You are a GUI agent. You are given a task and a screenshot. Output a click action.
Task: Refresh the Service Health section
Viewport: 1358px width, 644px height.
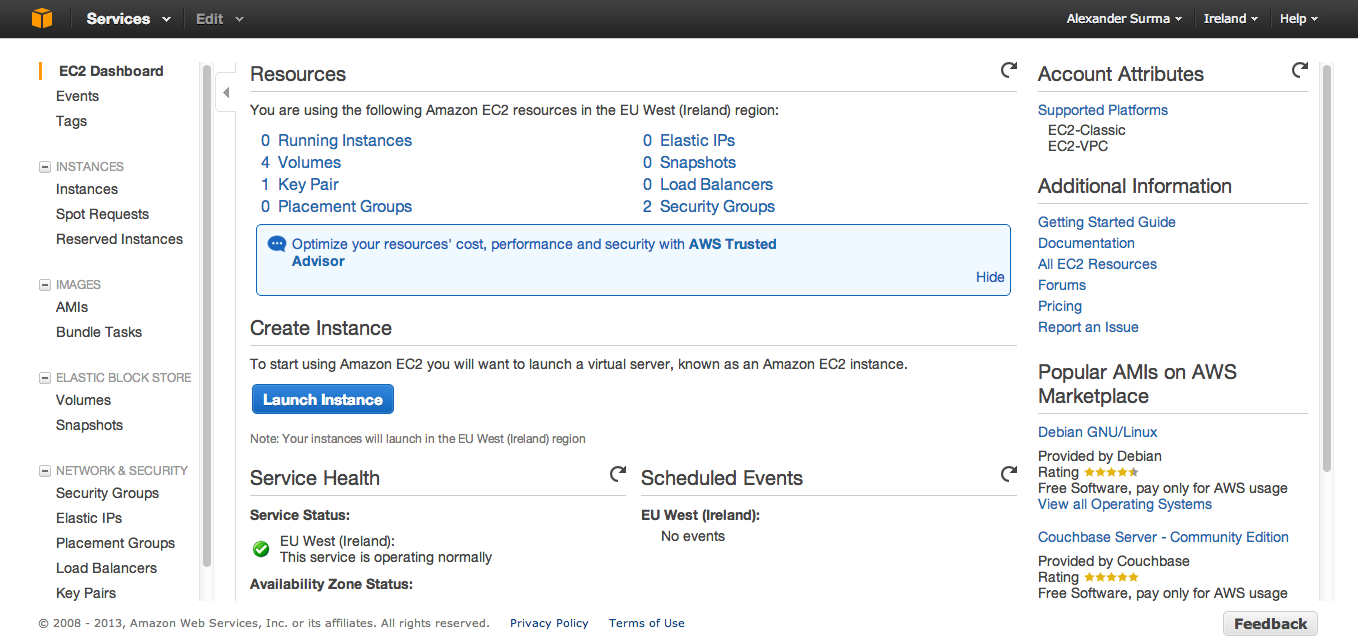point(618,474)
